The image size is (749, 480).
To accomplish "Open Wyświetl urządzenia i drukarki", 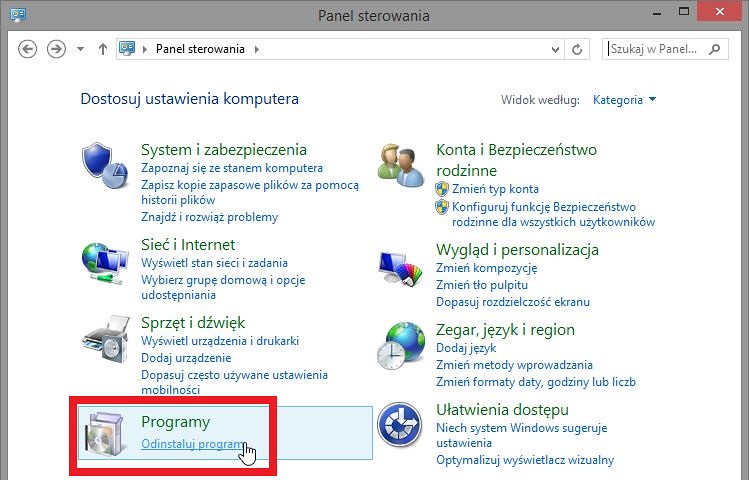I will (220, 341).
